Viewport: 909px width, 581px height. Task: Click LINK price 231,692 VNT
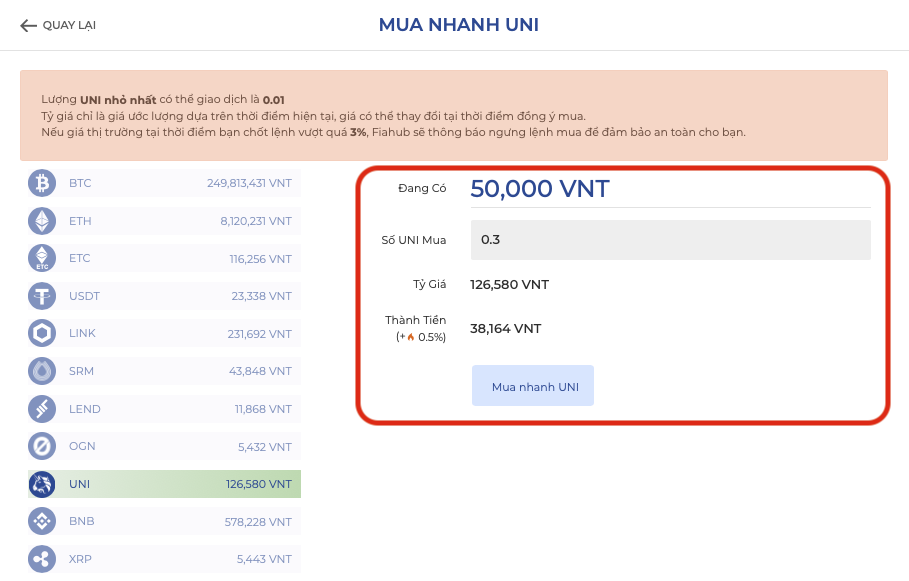pyautogui.click(x=259, y=334)
